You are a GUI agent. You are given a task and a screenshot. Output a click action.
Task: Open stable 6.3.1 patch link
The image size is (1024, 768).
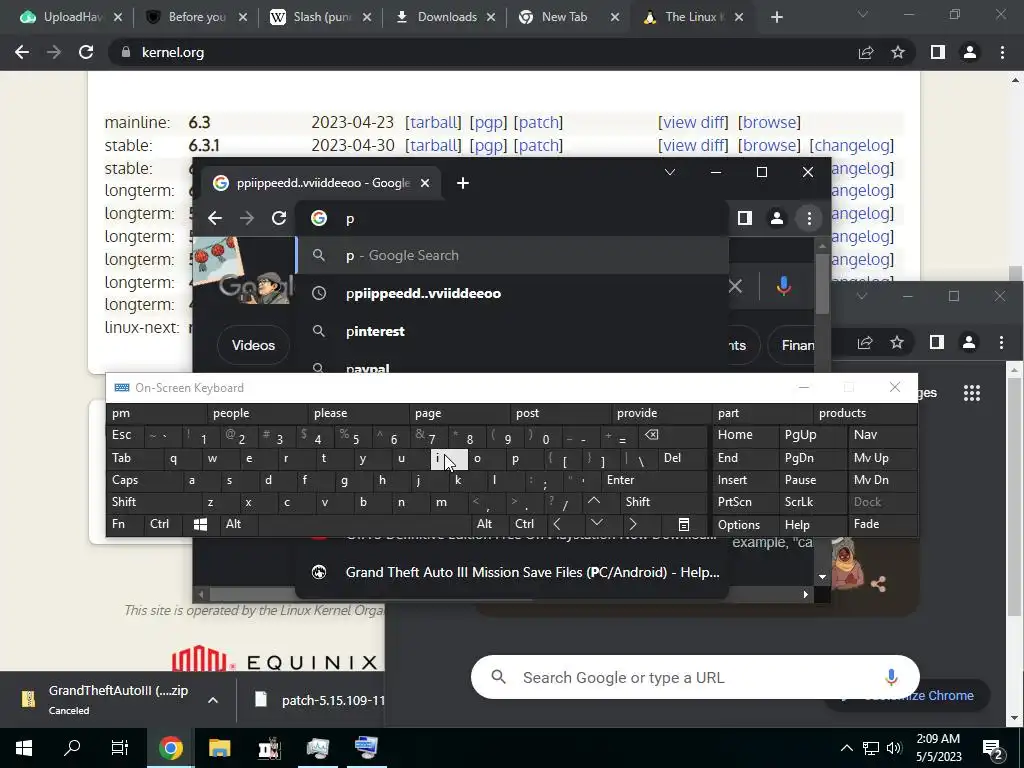pos(538,145)
